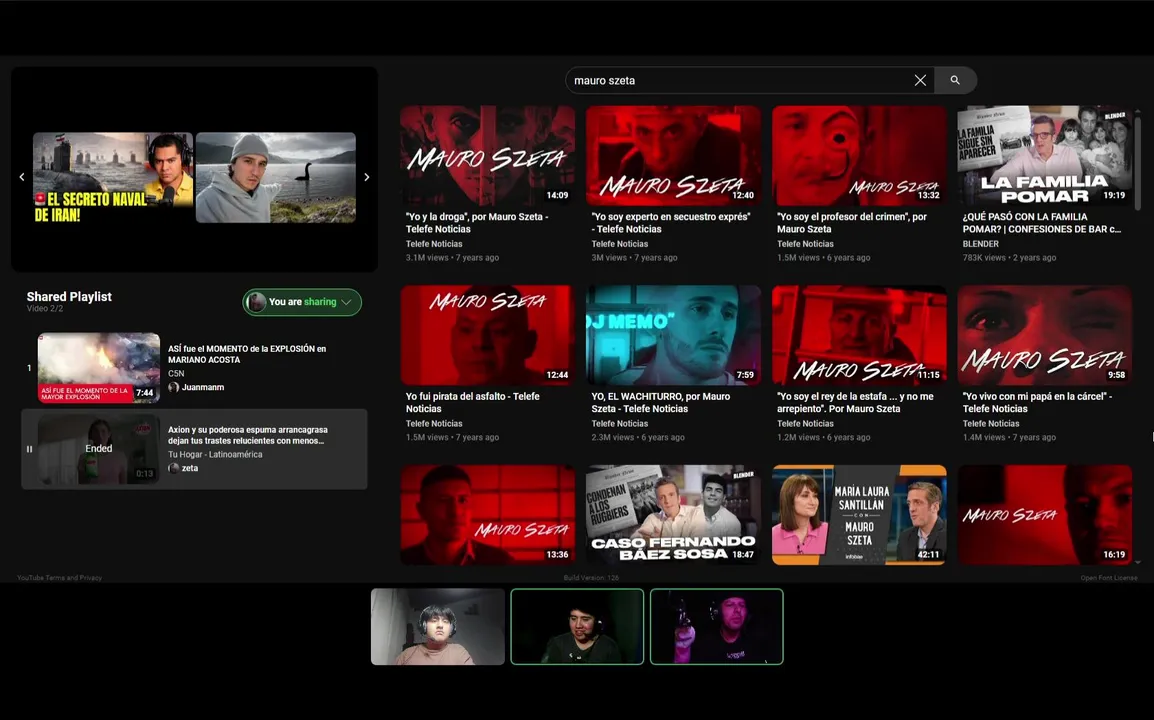Click the 'Axion y su poderosa espuma' title
This screenshot has width=1154, height=720.
coord(247,435)
